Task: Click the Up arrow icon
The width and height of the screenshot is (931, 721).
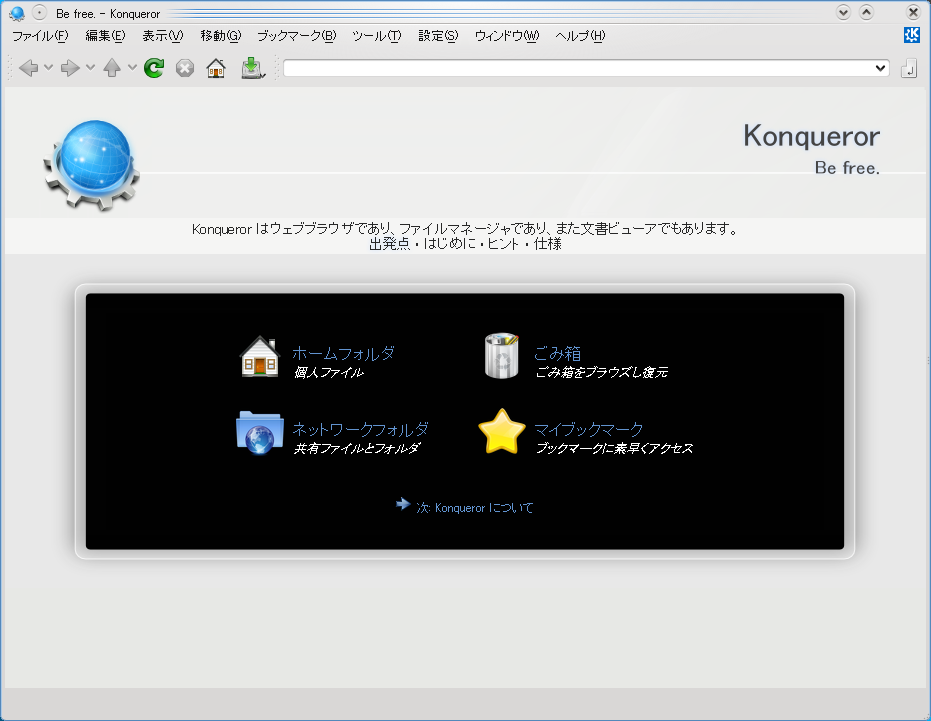Action: point(112,68)
